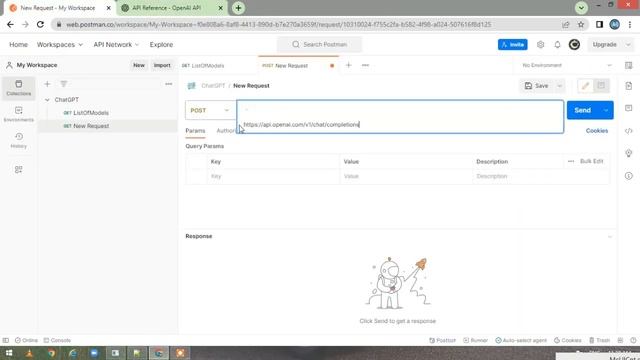Image resolution: width=640 pixels, height=360 pixels.
Task: Open Postbot in status bar
Action: point(442,340)
